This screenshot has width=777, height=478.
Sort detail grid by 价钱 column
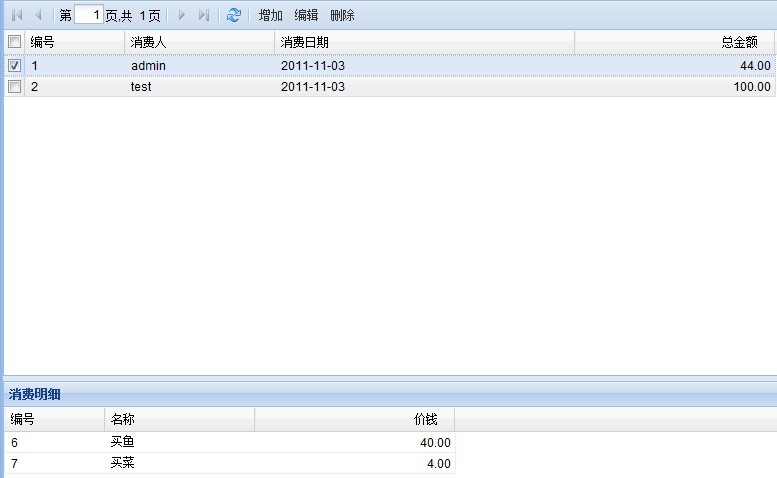pos(354,419)
